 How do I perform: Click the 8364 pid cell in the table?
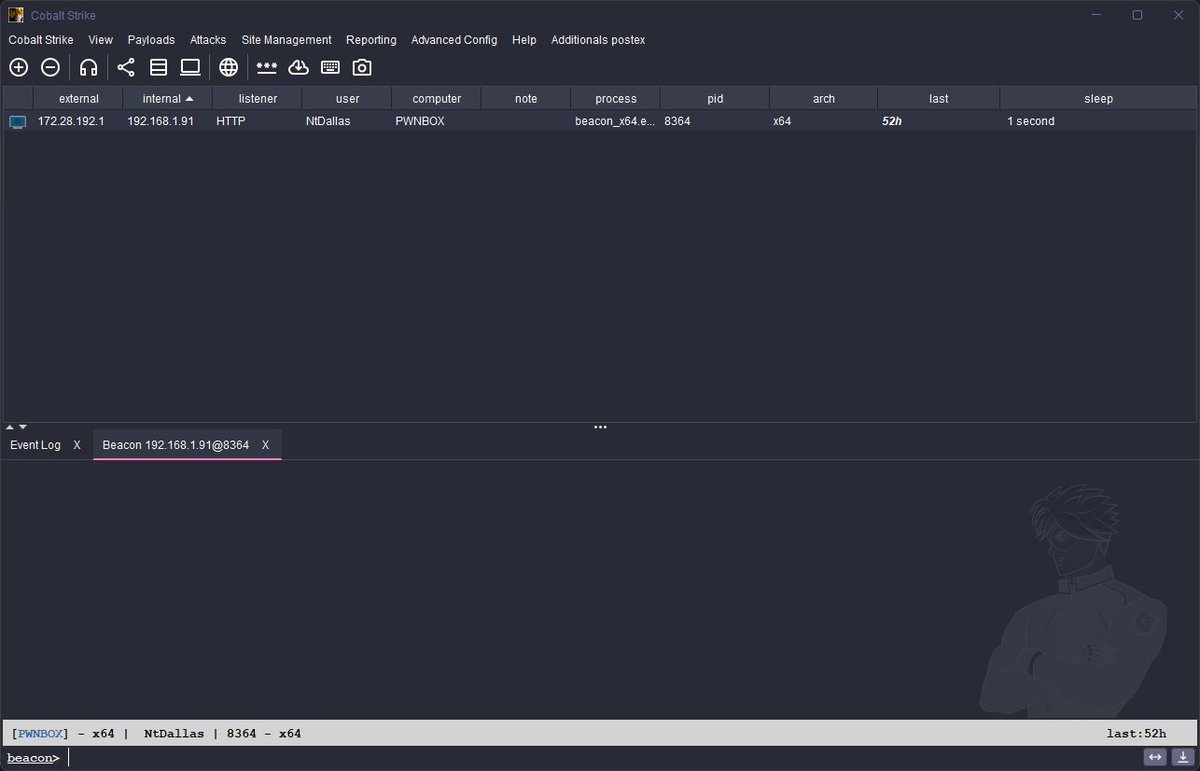click(714, 121)
